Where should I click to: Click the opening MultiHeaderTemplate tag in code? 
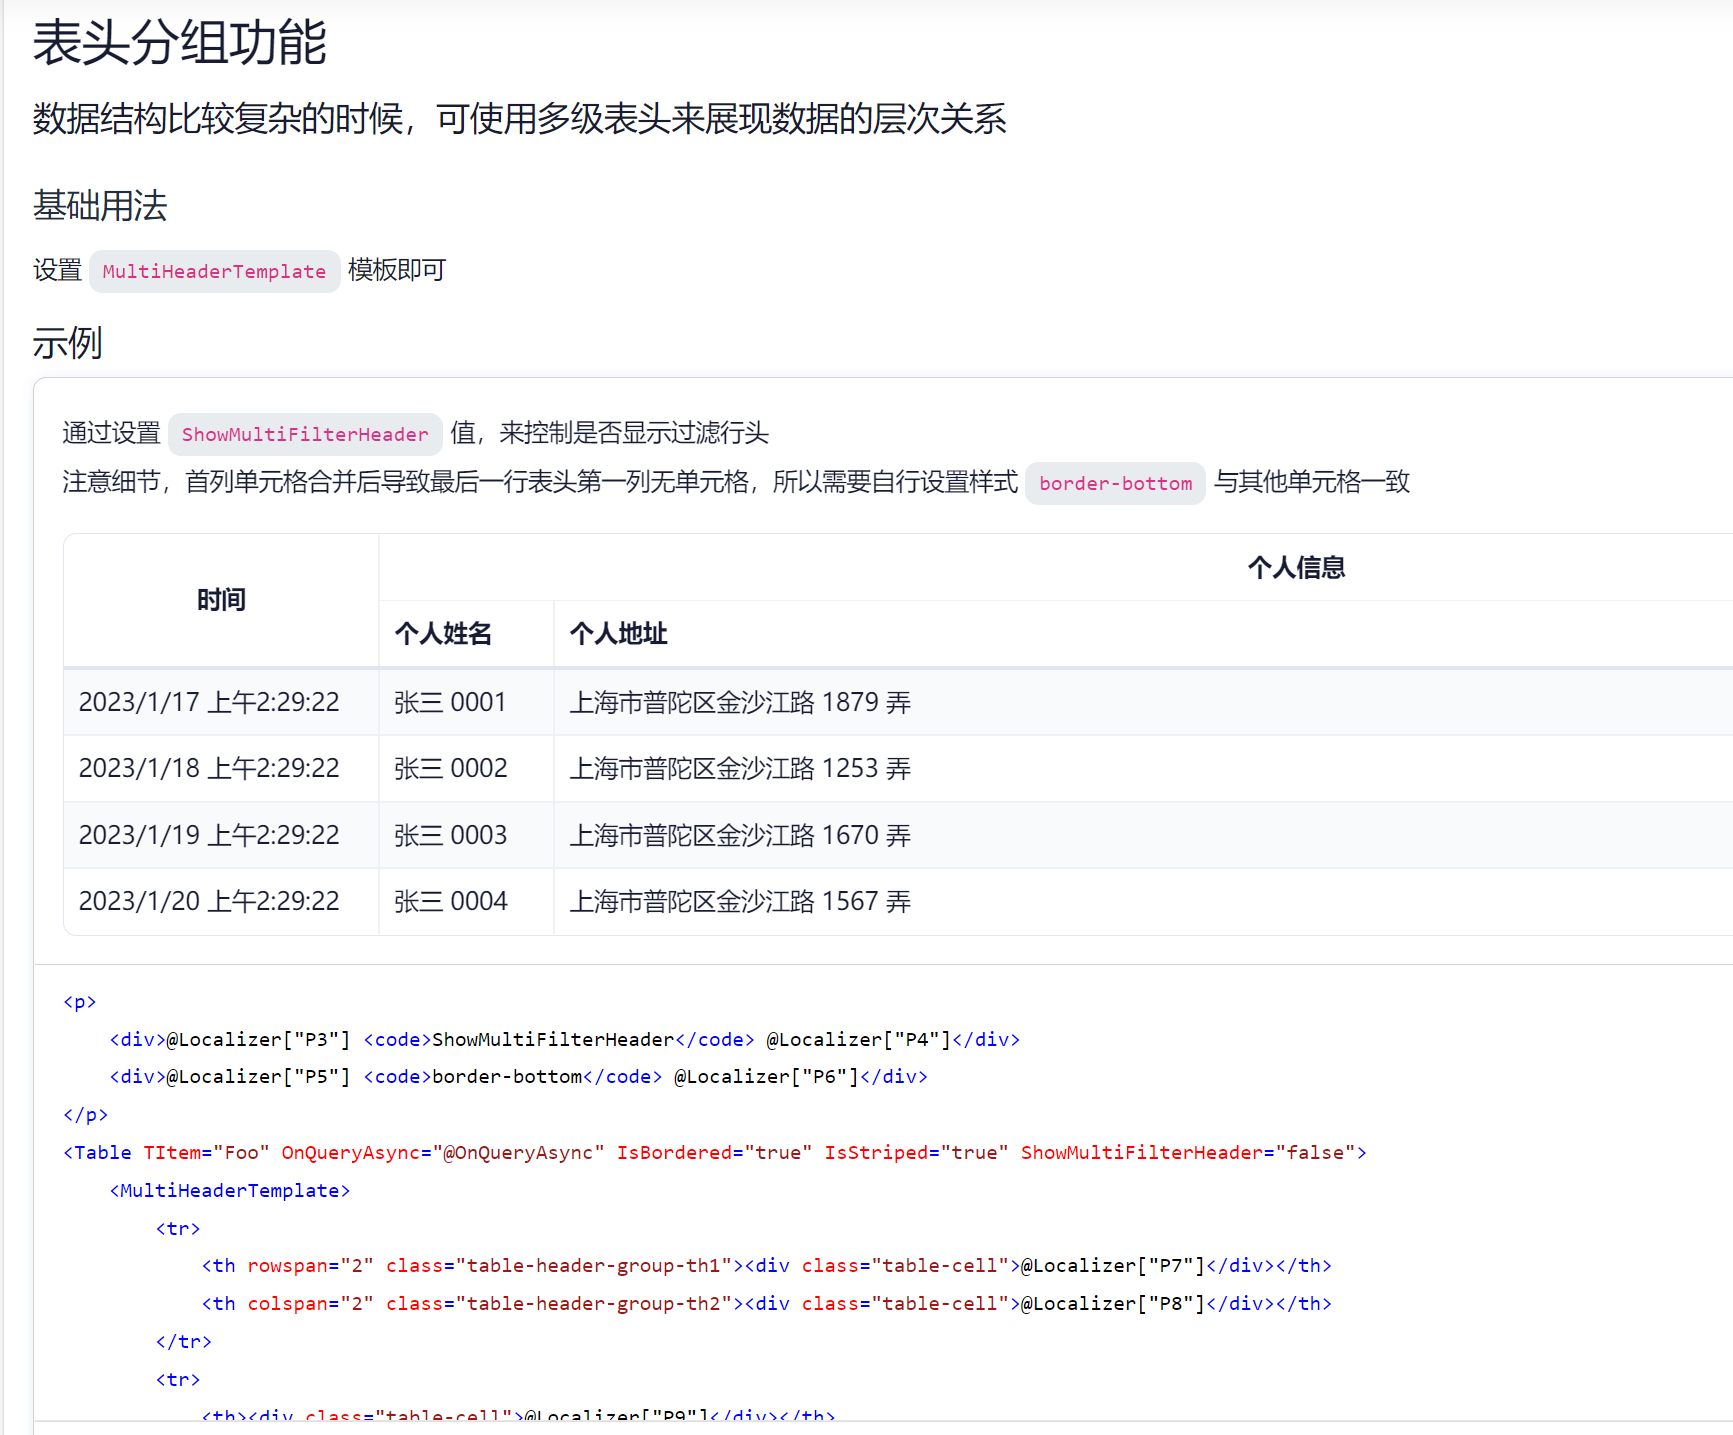coord(230,1190)
